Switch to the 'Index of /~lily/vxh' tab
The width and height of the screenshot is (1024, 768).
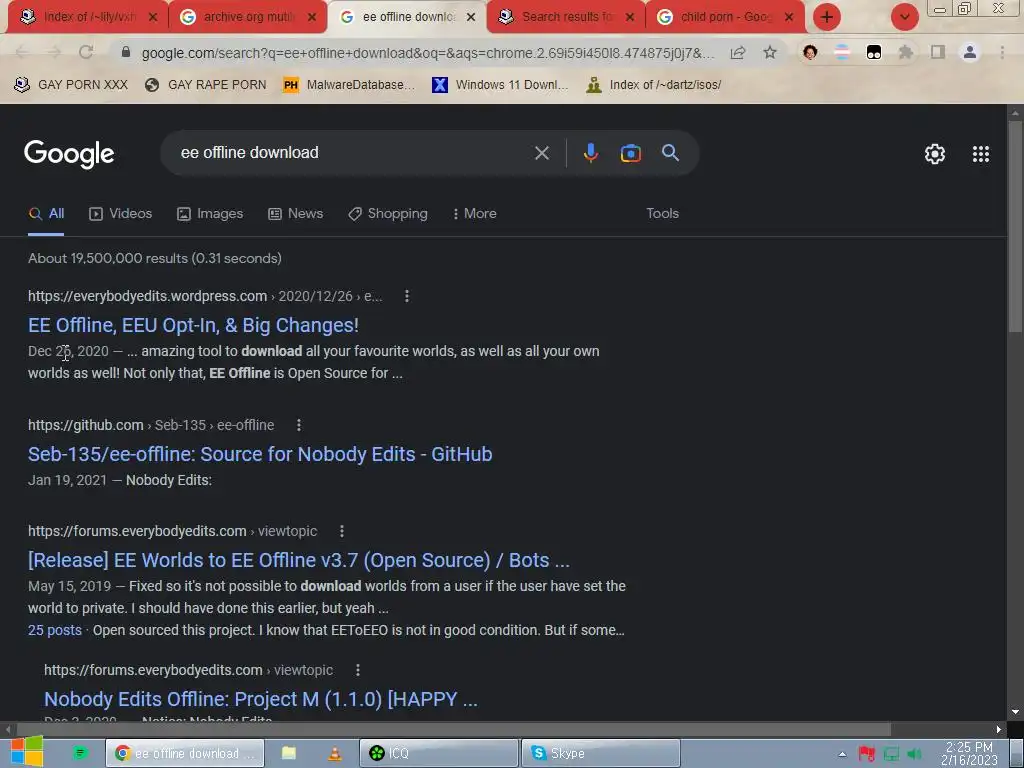click(x=89, y=17)
